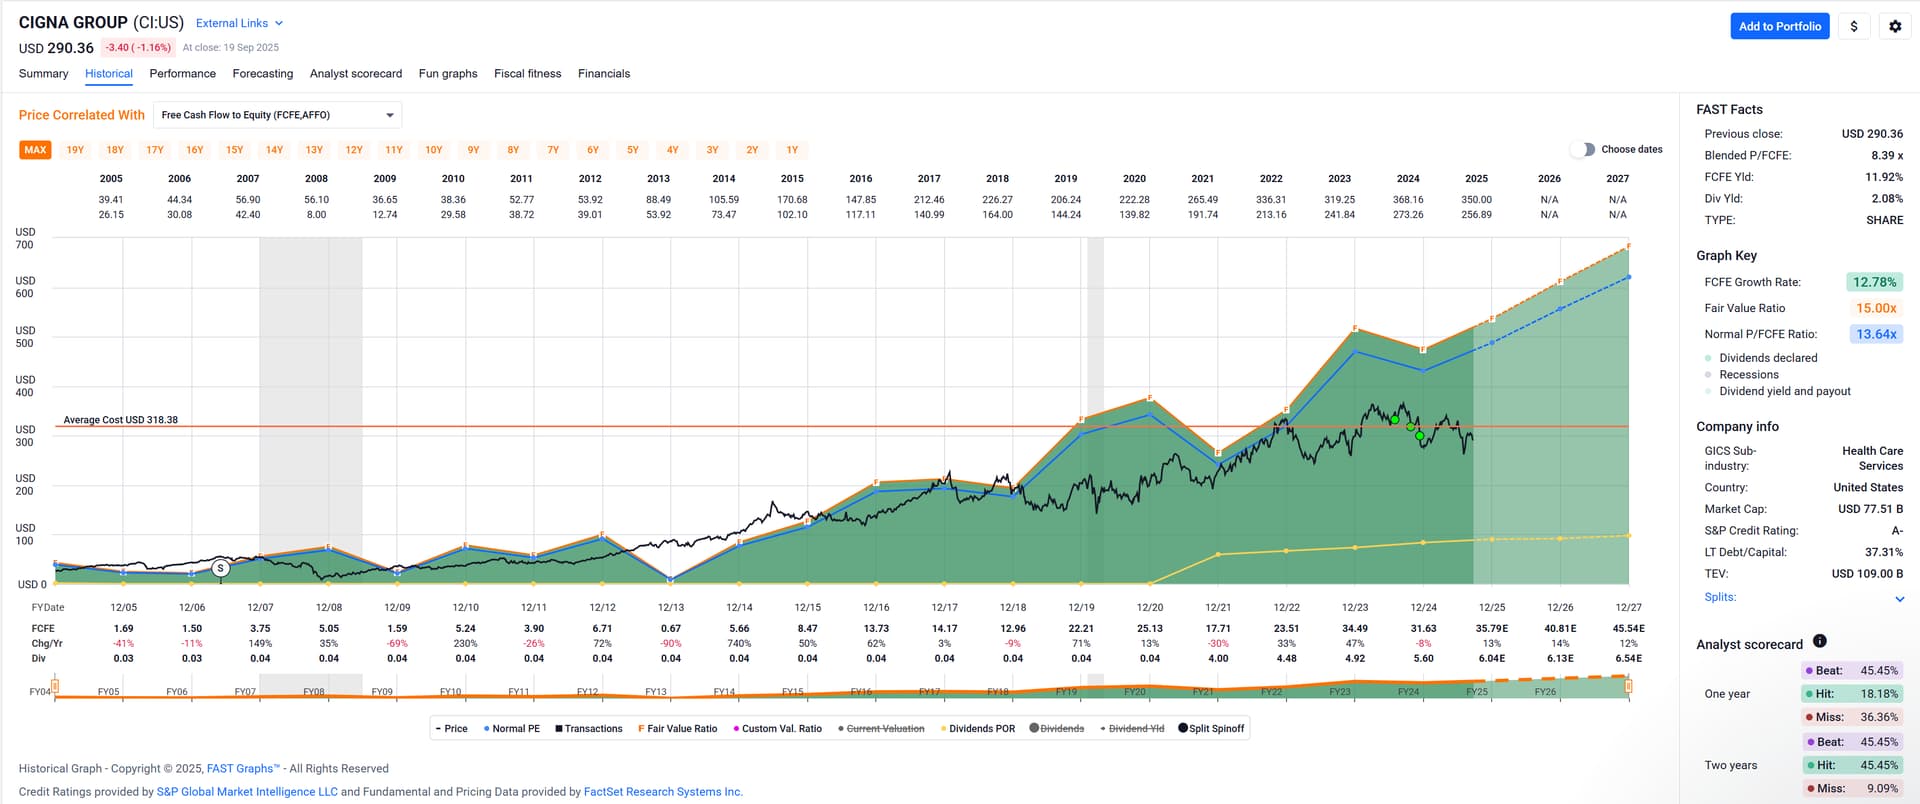Click the Analyst scorecard info icon
This screenshot has width=1920, height=804.
tap(1819, 641)
